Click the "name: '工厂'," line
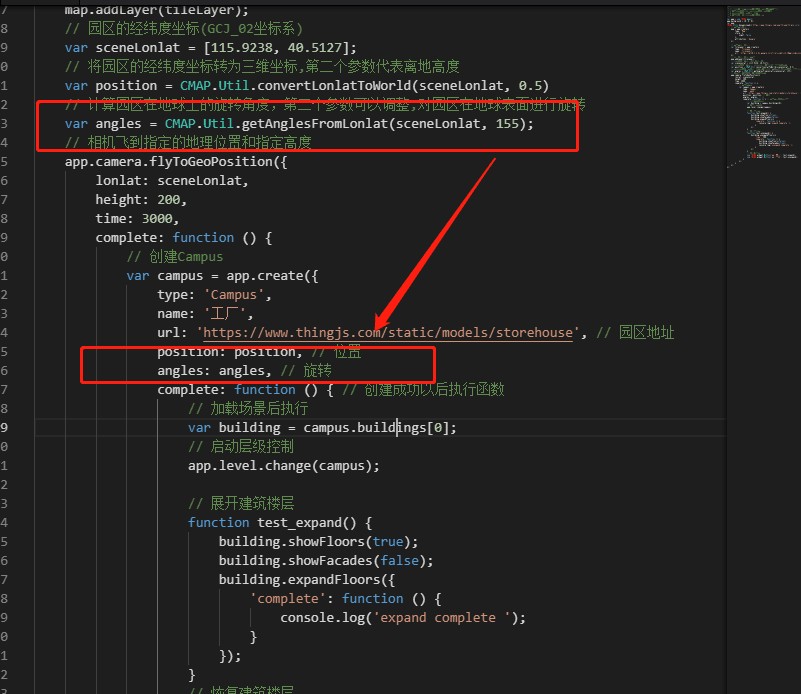Image resolution: width=801 pixels, height=694 pixels. click(205, 314)
